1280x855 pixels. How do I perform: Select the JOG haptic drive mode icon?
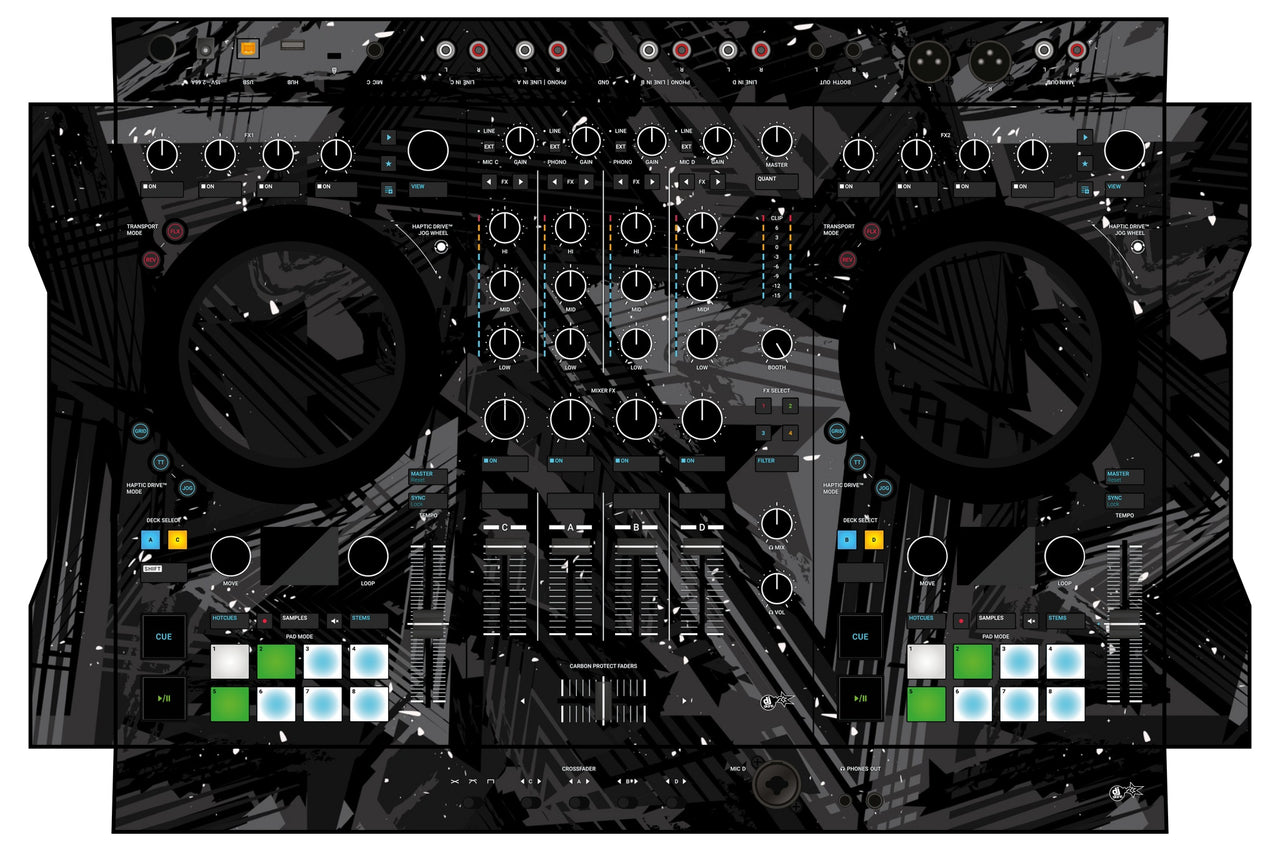186,488
